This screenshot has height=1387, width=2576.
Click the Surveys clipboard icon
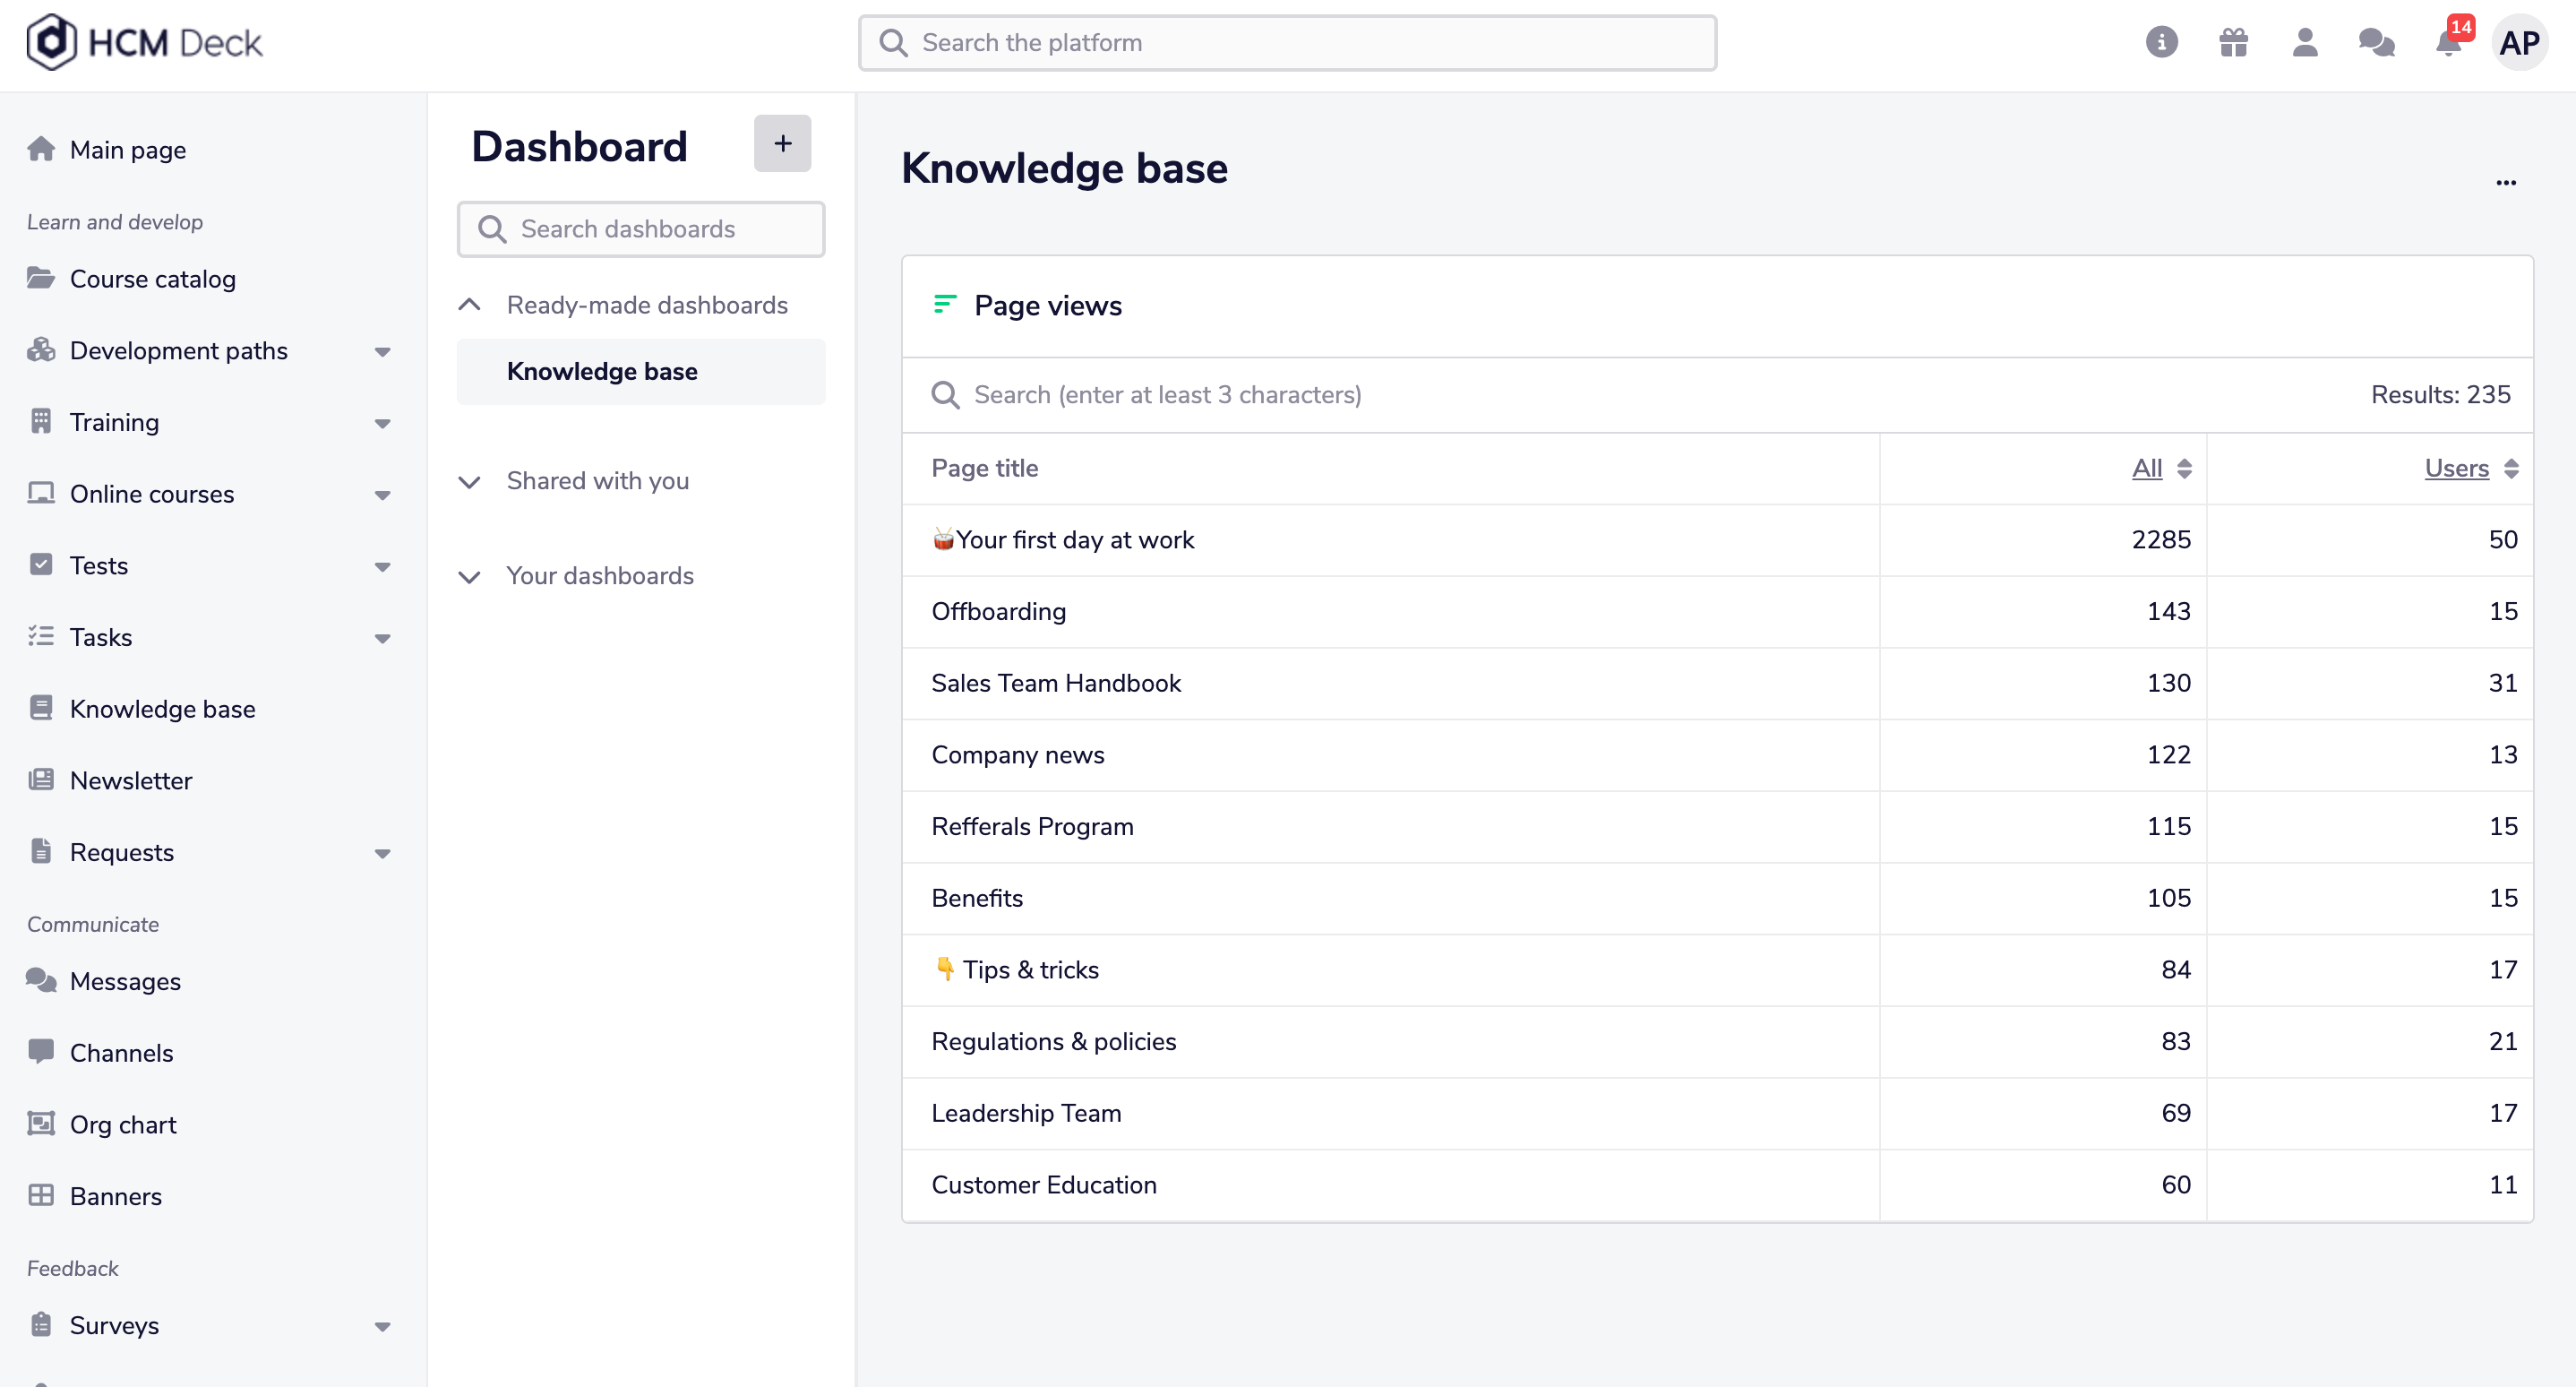(x=41, y=1324)
